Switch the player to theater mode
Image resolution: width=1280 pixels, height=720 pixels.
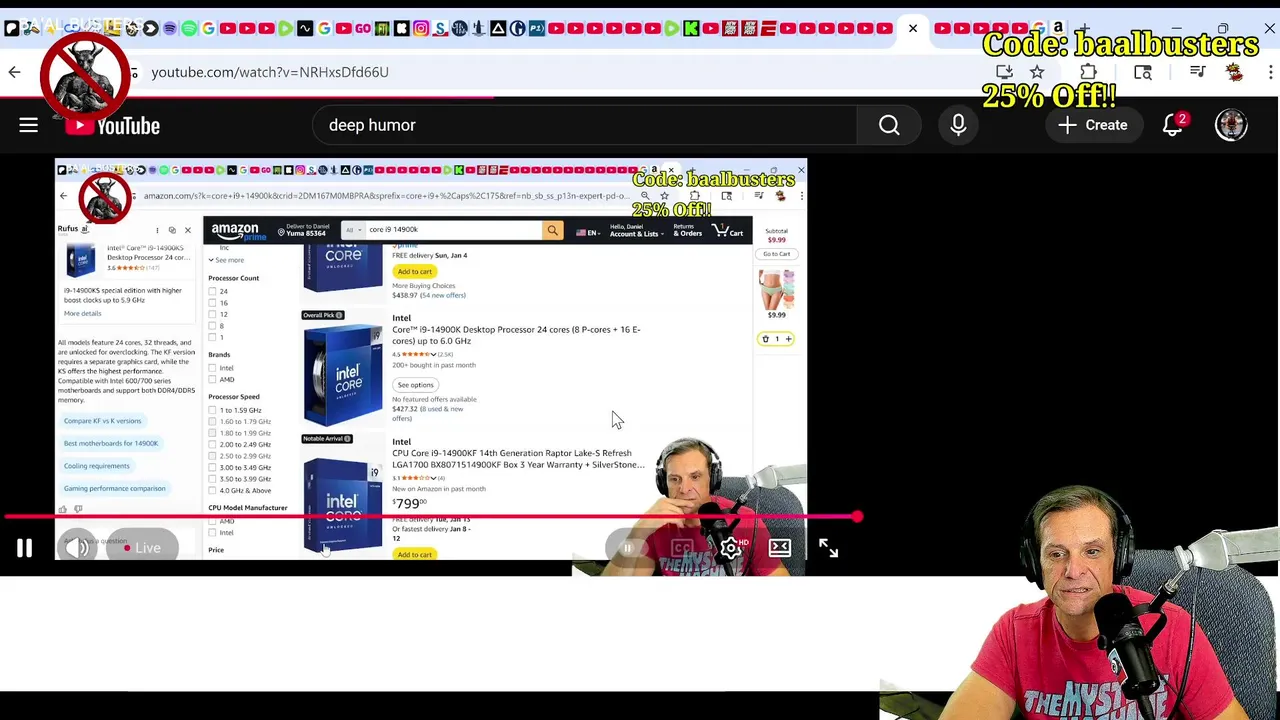point(780,548)
